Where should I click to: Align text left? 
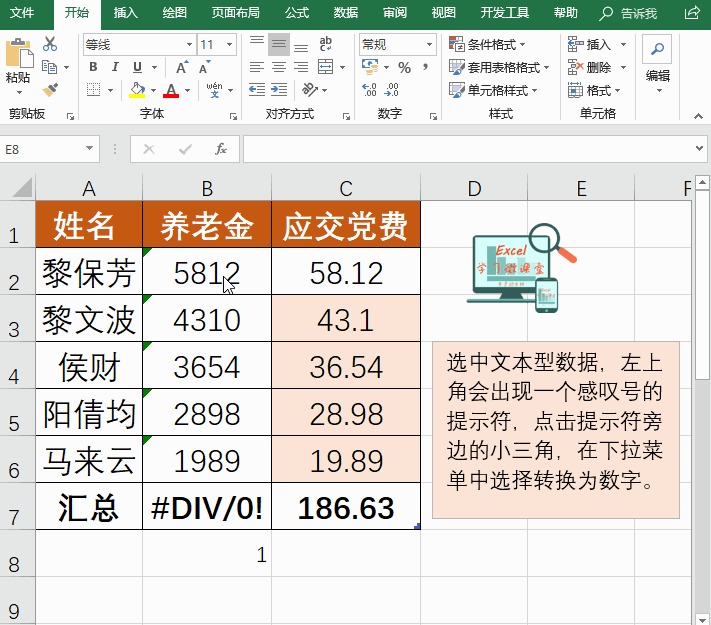click(x=257, y=67)
